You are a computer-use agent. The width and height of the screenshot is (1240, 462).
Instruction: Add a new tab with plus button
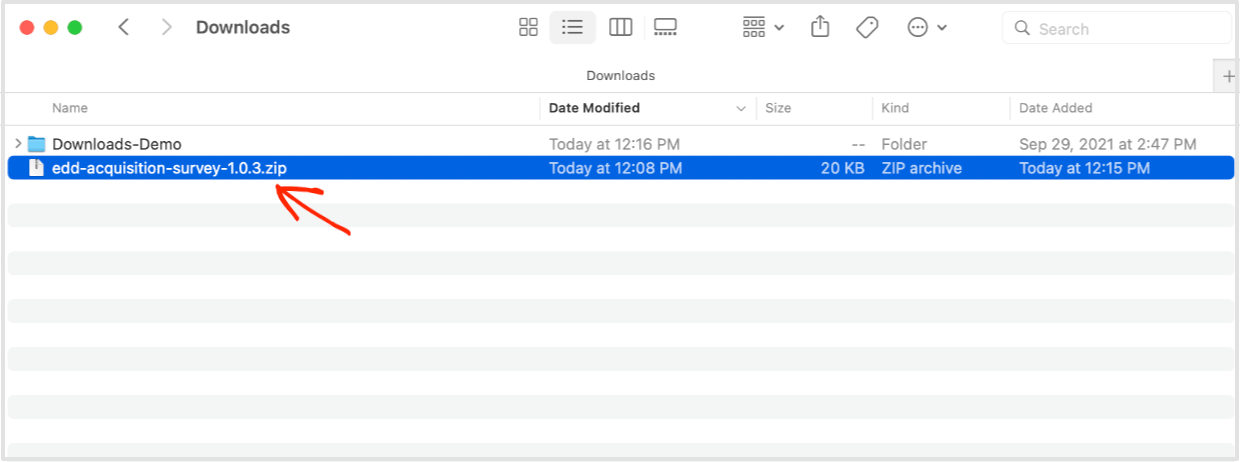[x=1227, y=76]
